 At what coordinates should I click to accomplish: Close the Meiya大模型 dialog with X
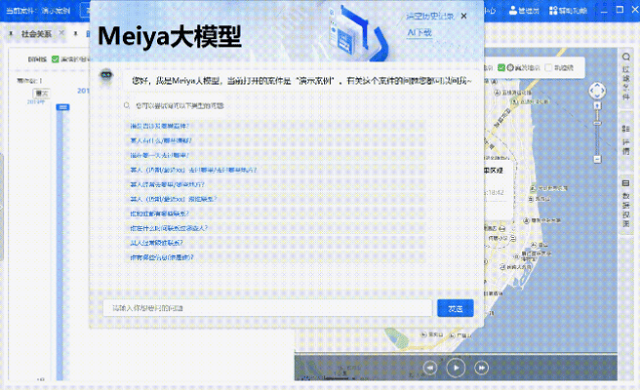coord(464,16)
